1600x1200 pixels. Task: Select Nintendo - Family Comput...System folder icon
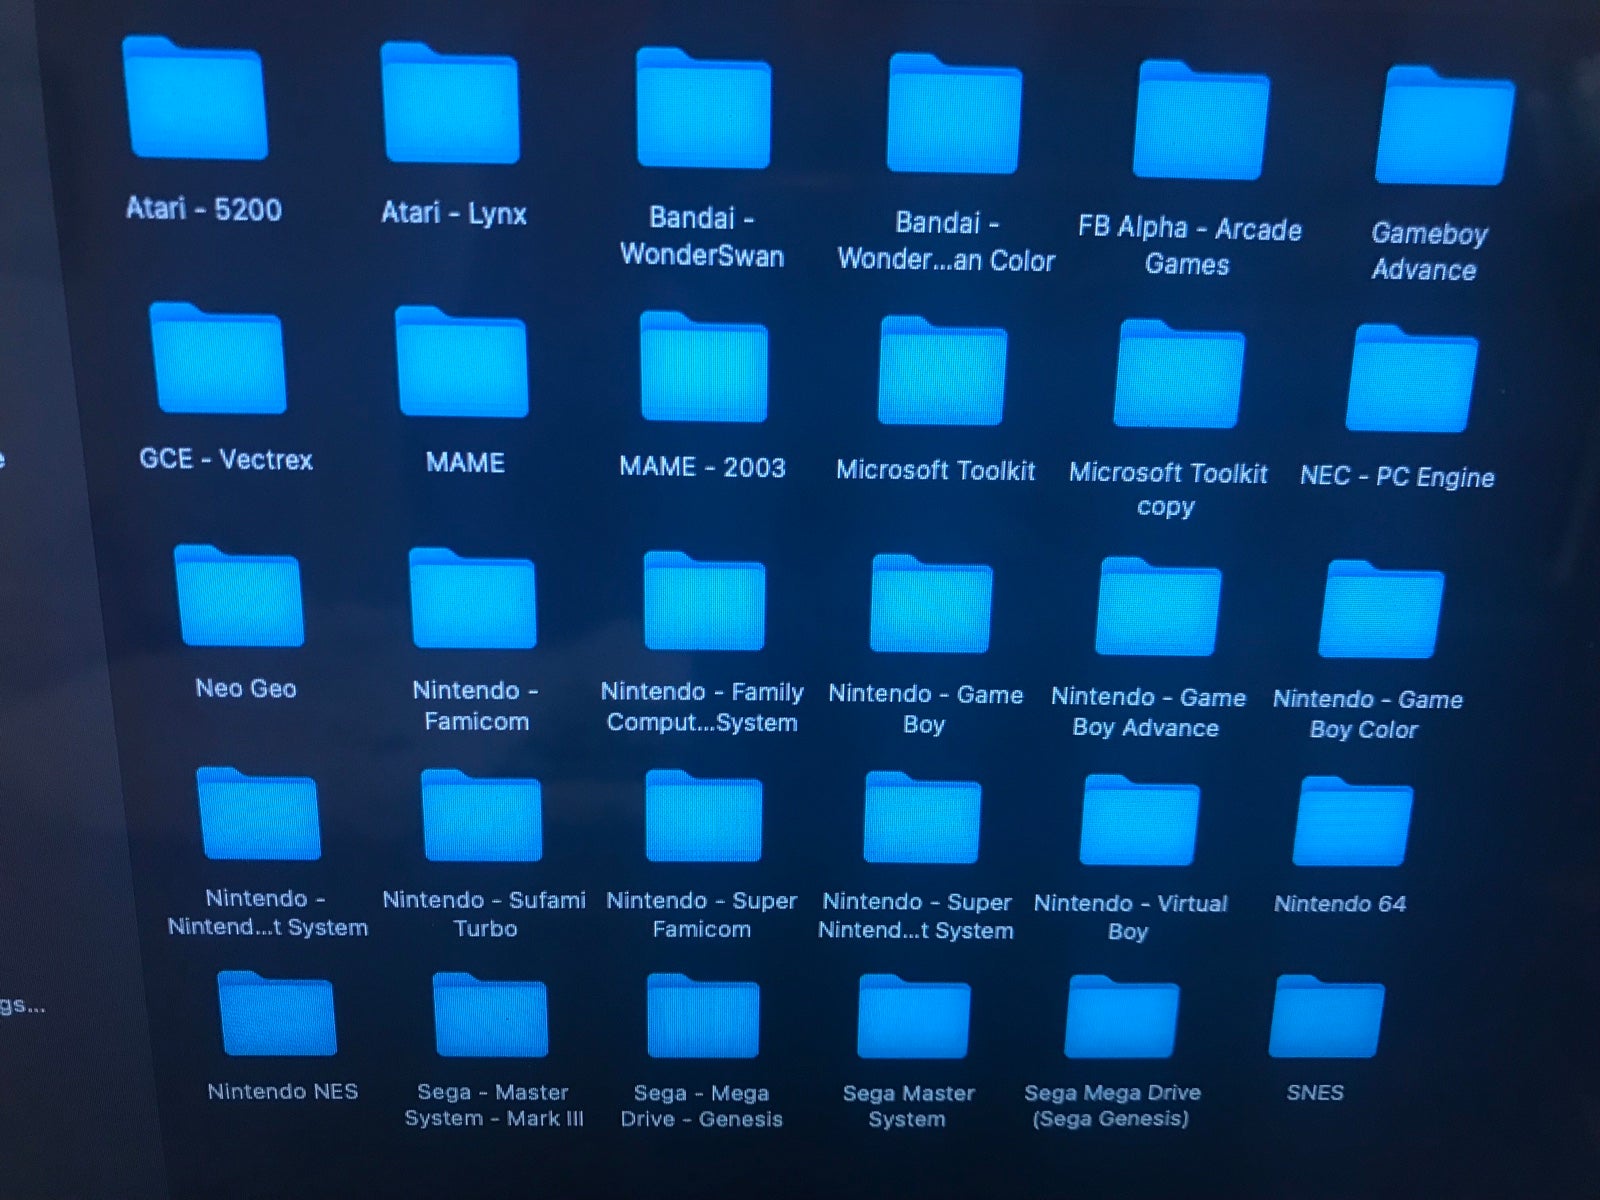[x=704, y=600]
